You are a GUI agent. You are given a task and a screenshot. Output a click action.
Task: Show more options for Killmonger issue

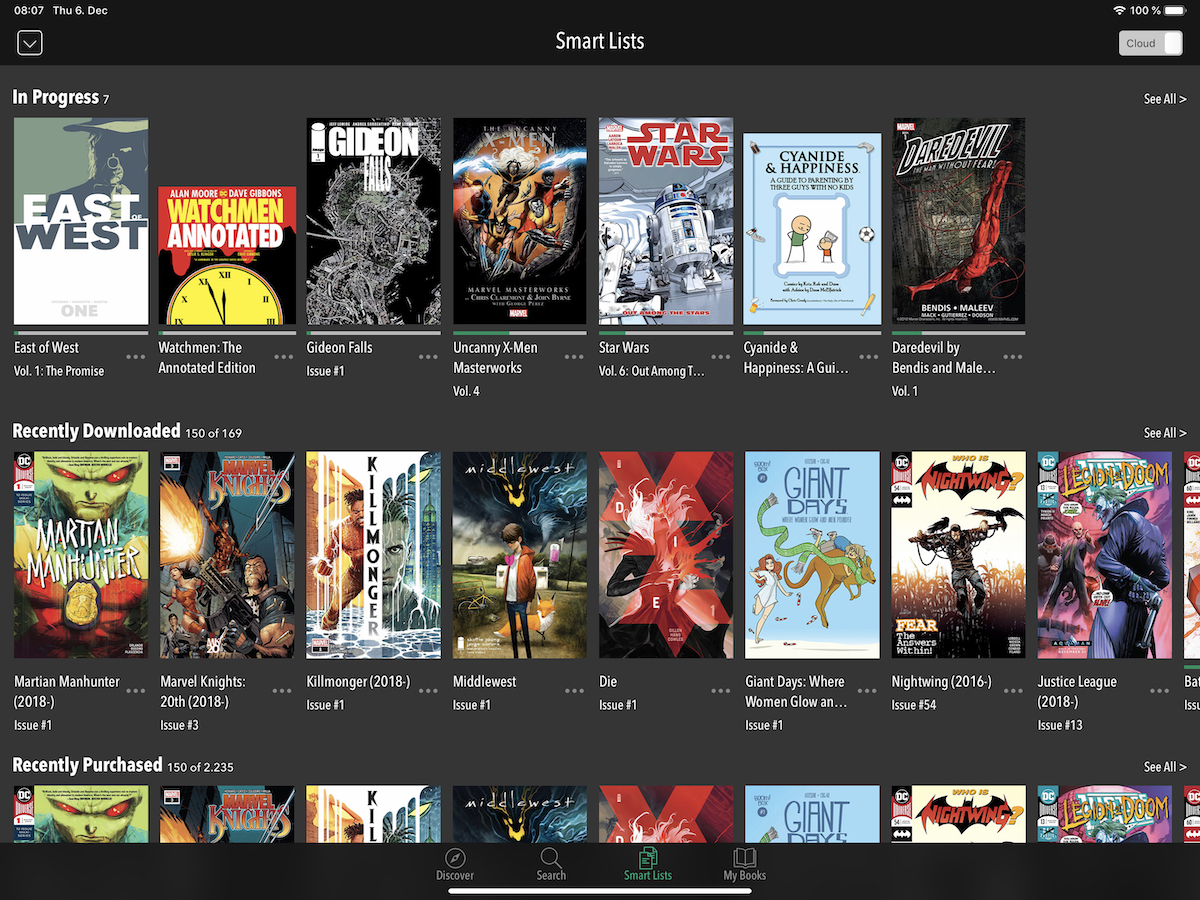click(428, 691)
